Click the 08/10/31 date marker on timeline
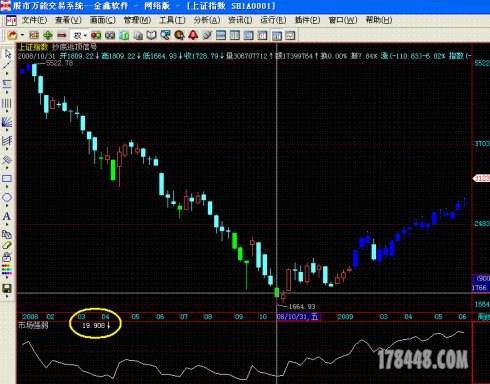Image resolution: width=490 pixels, height=384 pixels. (x=298, y=316)
